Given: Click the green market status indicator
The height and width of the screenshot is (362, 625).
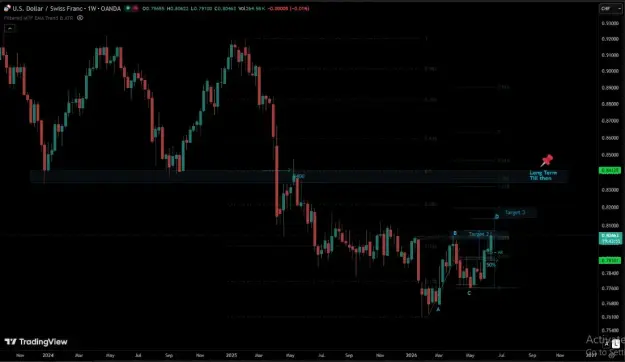Looking at the screenshot, I should pos(128,8).
